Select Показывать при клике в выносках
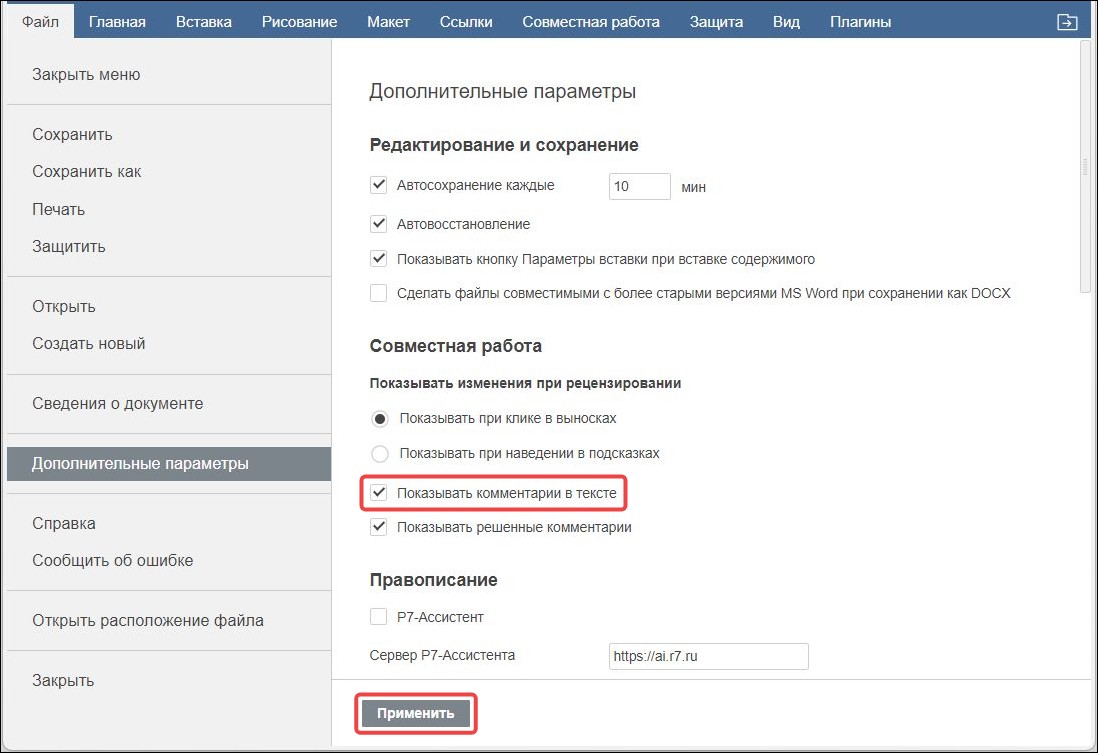The width and height of the screenshot is (1098, 753). 380,419
